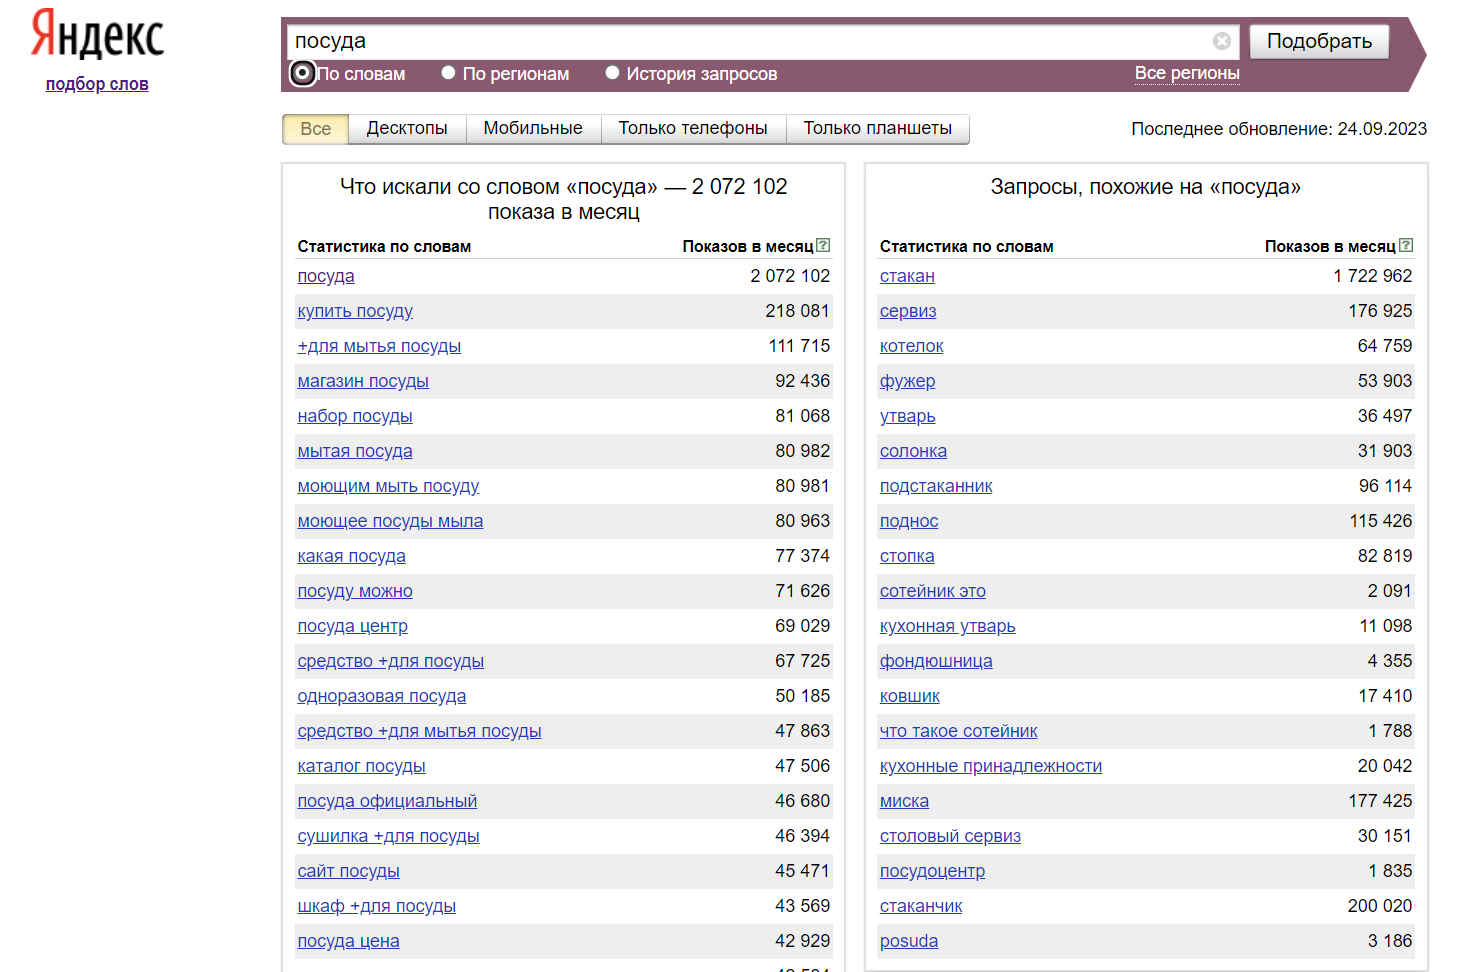Open the 'стопка' link
The image size is (1466, 972).
(x=907, y=556)
